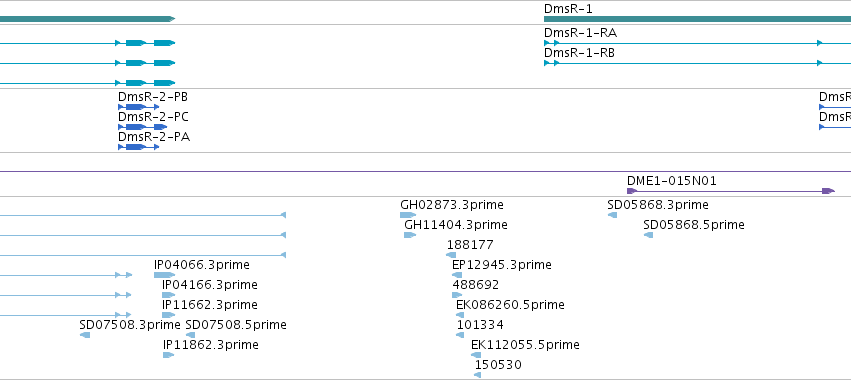Click the DmsR-1-RA transcript label
The image size is (851, 380).
[580, 33]
